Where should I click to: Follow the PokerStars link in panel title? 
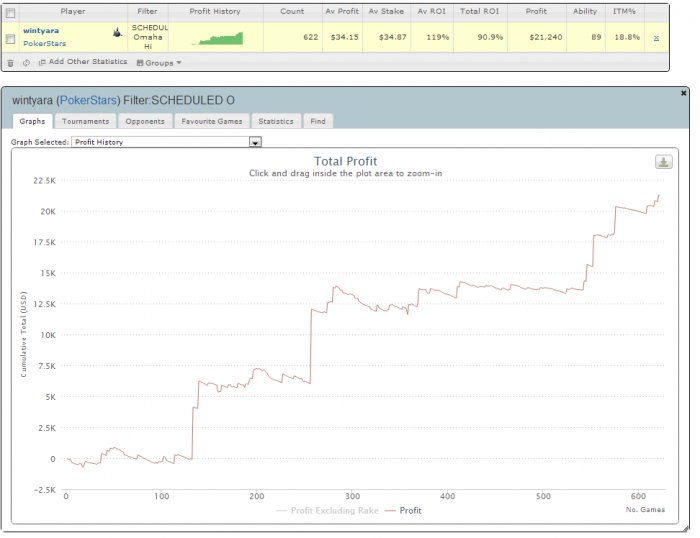[x=88, y=100]
